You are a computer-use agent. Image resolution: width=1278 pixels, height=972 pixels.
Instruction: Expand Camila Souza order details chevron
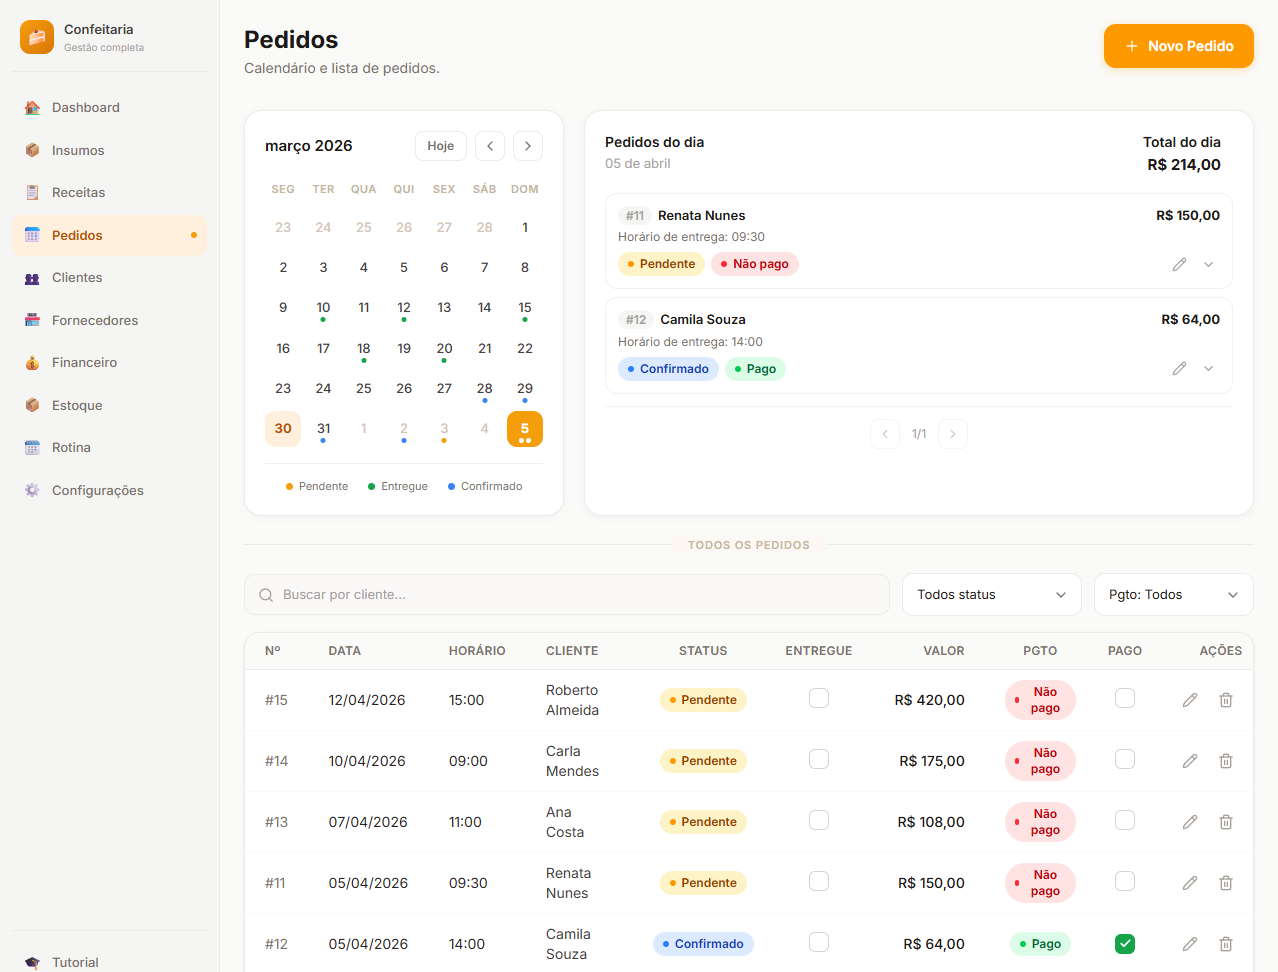tap(1208, 369)
